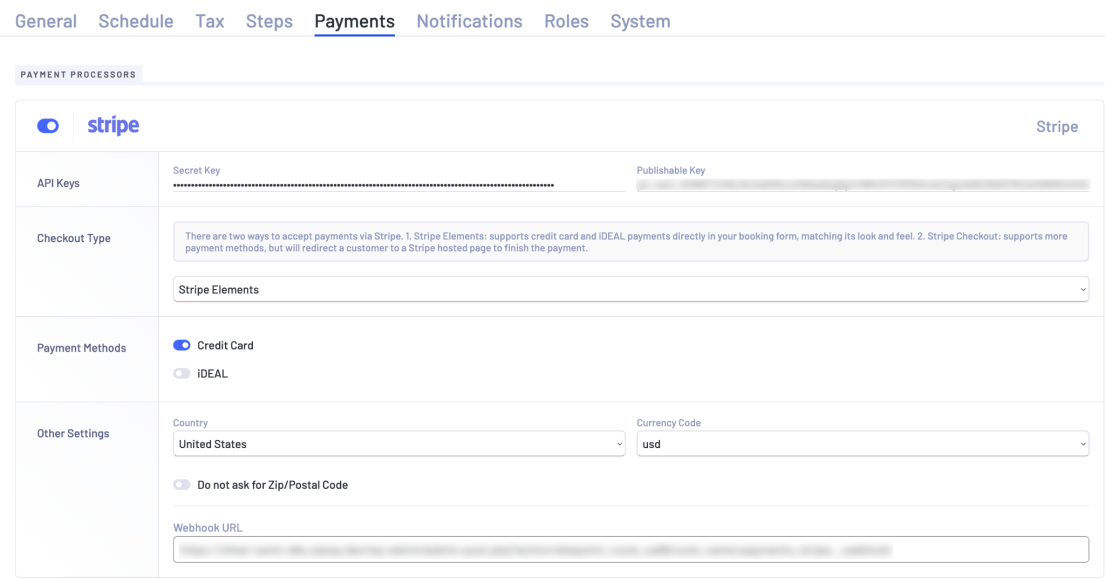1105x578 pixels.
Task: Click the Publishable Key field
Action: (863, 185)
